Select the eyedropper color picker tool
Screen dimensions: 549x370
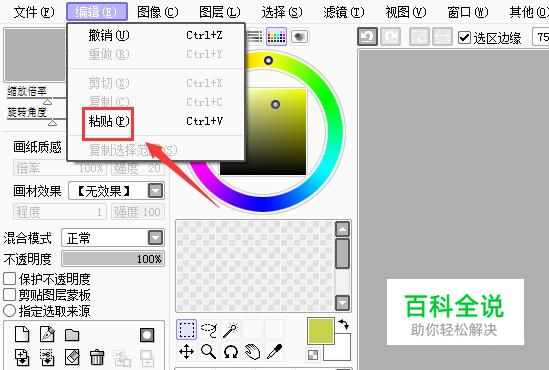tap(274, 351)
